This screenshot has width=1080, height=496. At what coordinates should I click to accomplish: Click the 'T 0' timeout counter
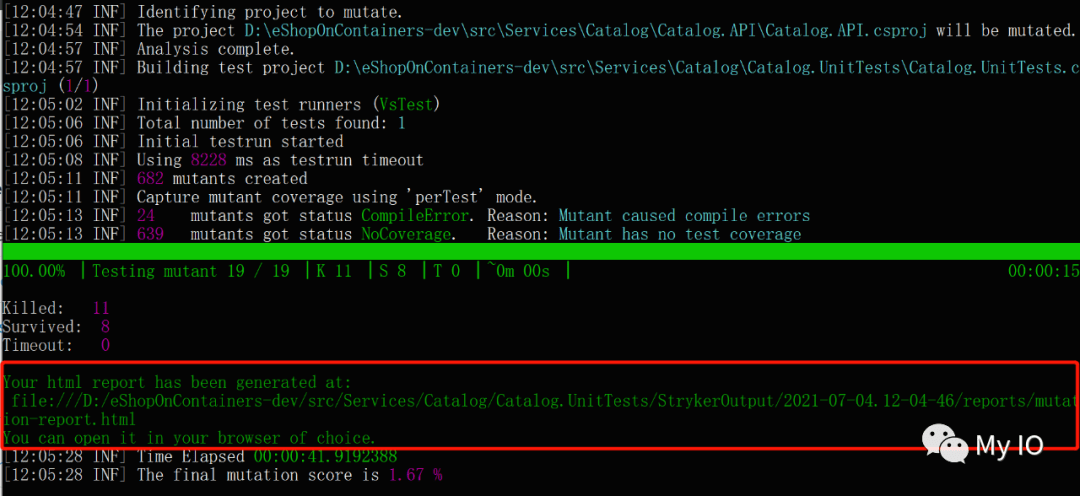446,271
